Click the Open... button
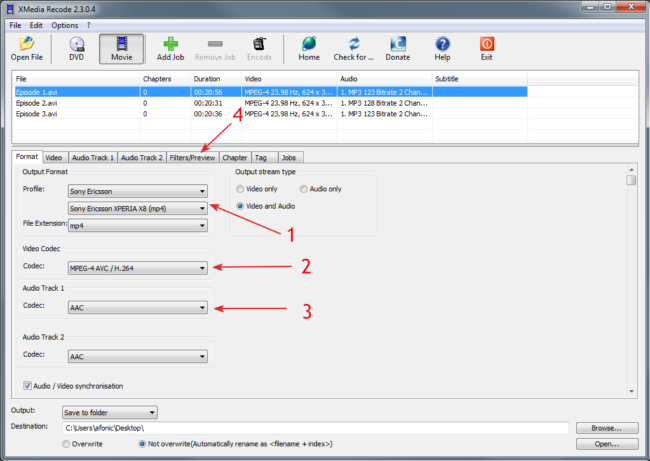Image resolution: width=650 pixels, height=461 pixels. pos(607,444)
